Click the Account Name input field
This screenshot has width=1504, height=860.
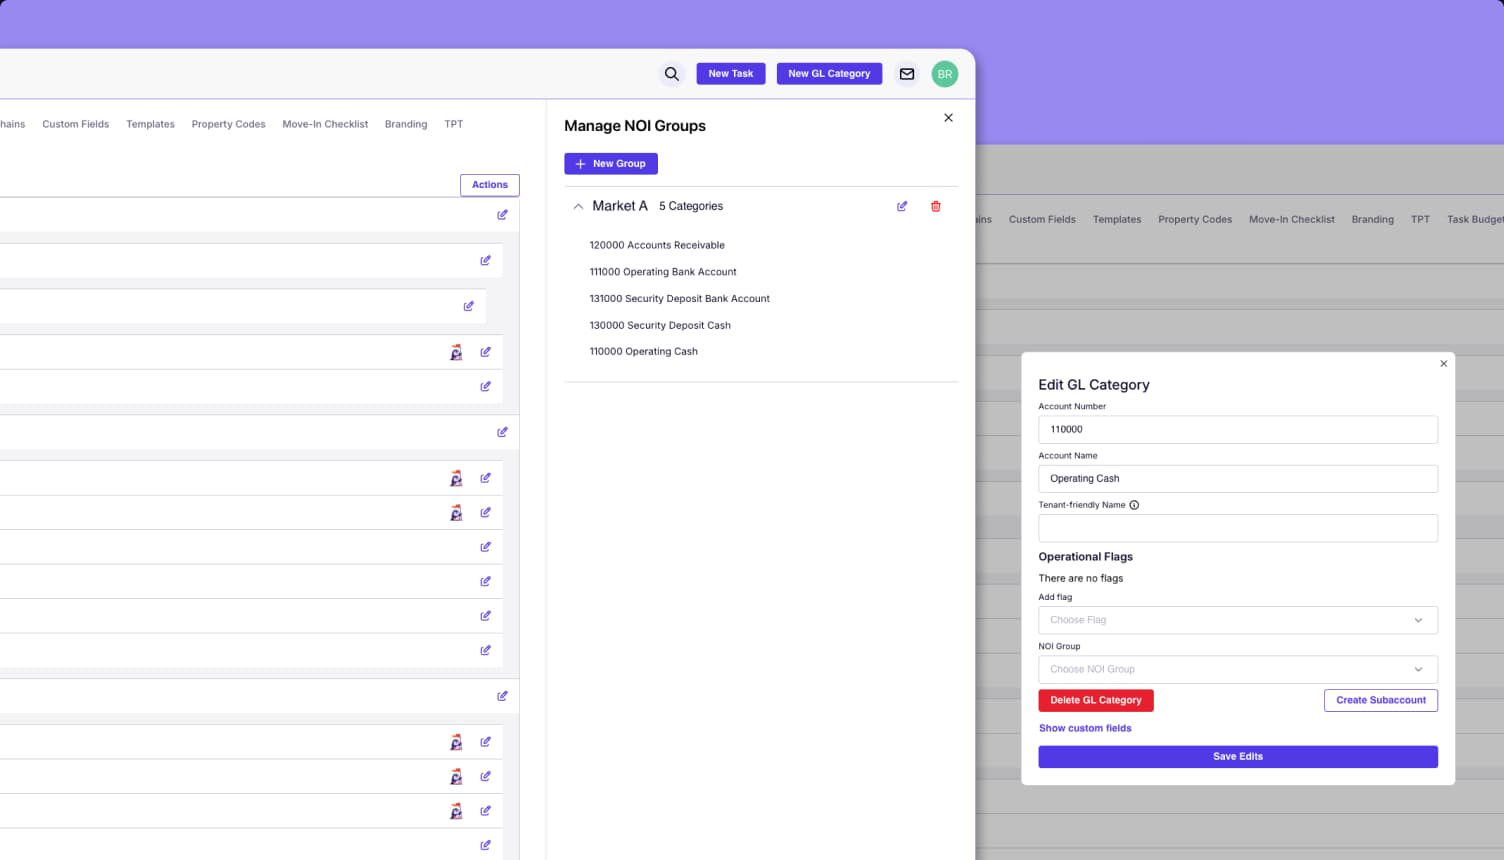coord(1237,478)
